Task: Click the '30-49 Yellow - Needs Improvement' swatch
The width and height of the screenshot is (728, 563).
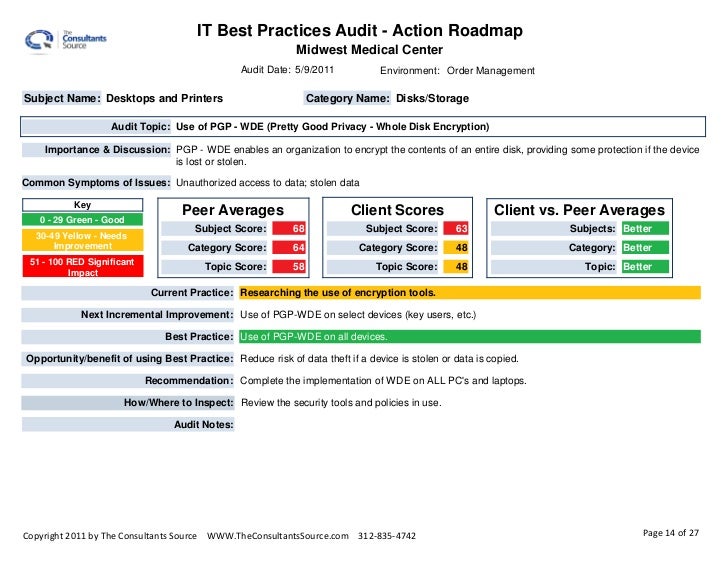Action: [x=83, y=240]
